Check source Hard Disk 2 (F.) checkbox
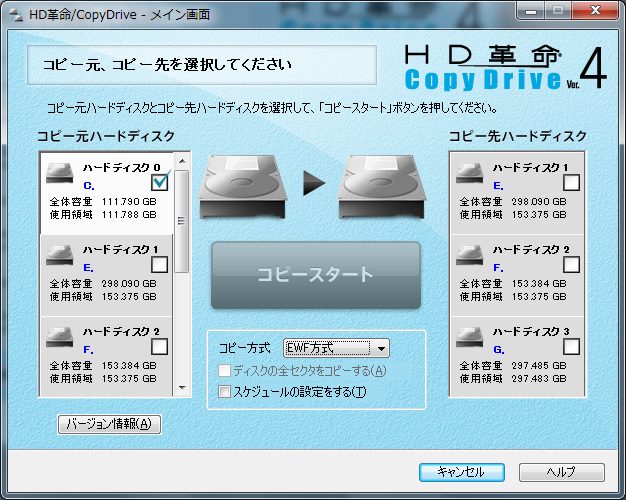 coord(160,347)
